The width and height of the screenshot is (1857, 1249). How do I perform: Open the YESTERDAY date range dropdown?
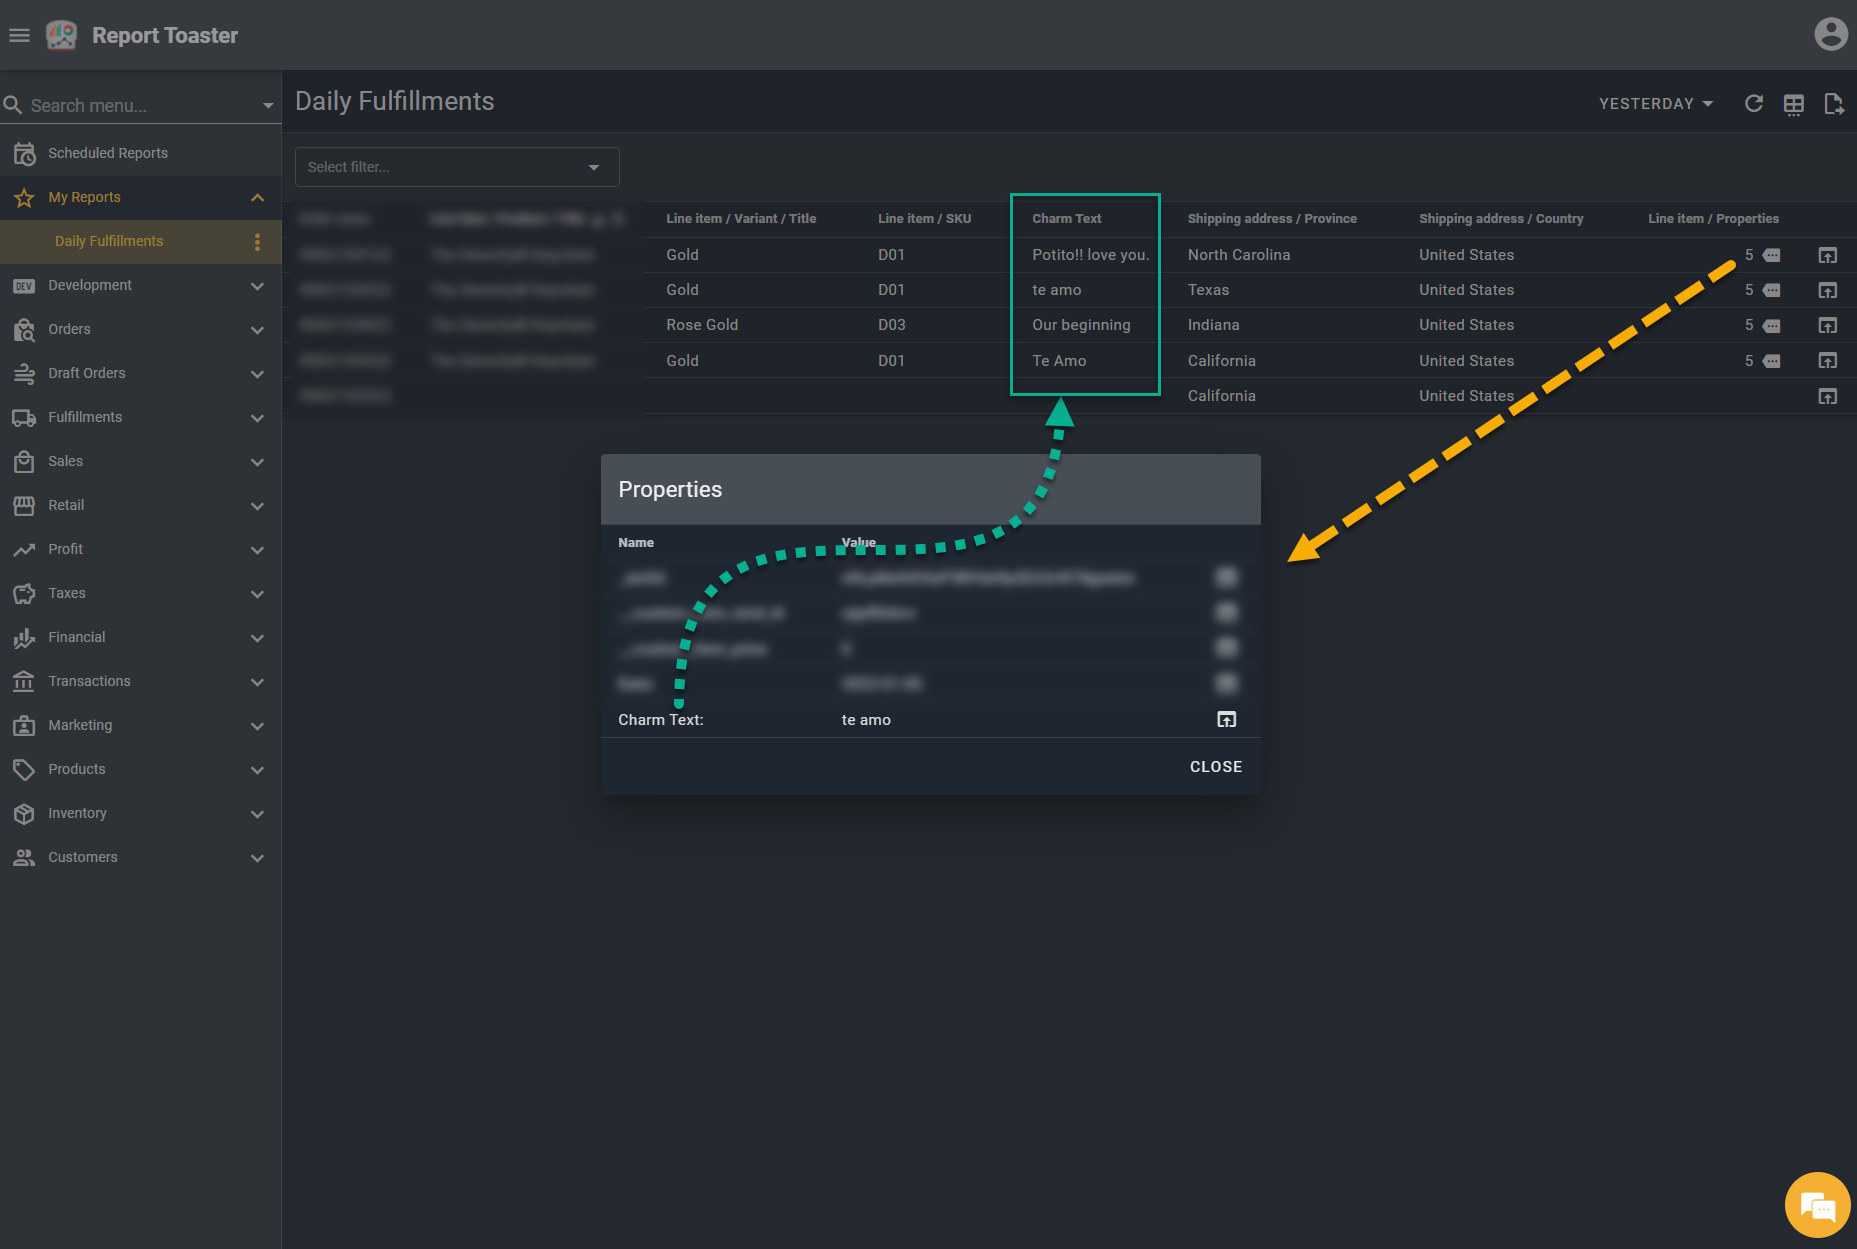coord(1656,104)
